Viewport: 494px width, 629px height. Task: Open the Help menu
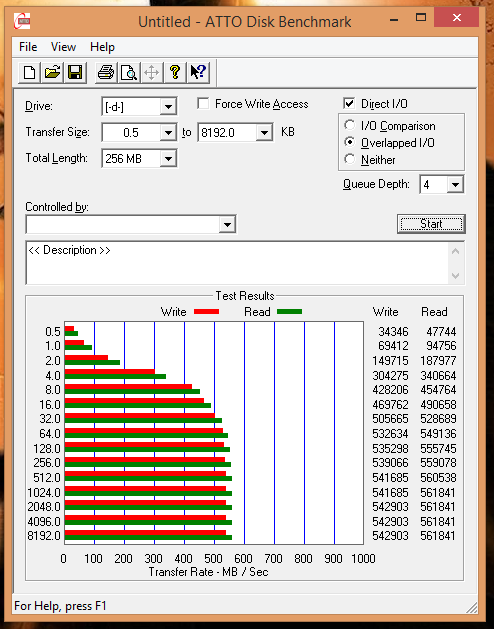pyautogui.click(x=102, y=47)
